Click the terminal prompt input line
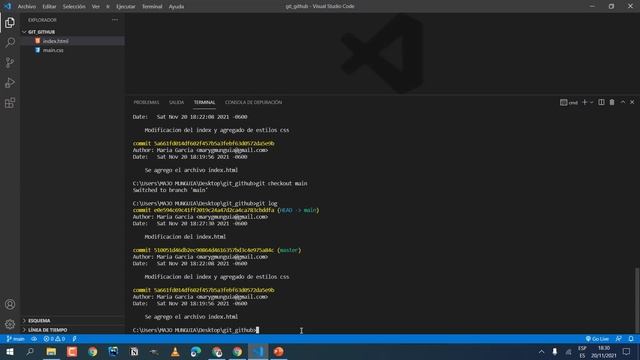Viewport: 640px width, 360px height. [x=196, y=330]
